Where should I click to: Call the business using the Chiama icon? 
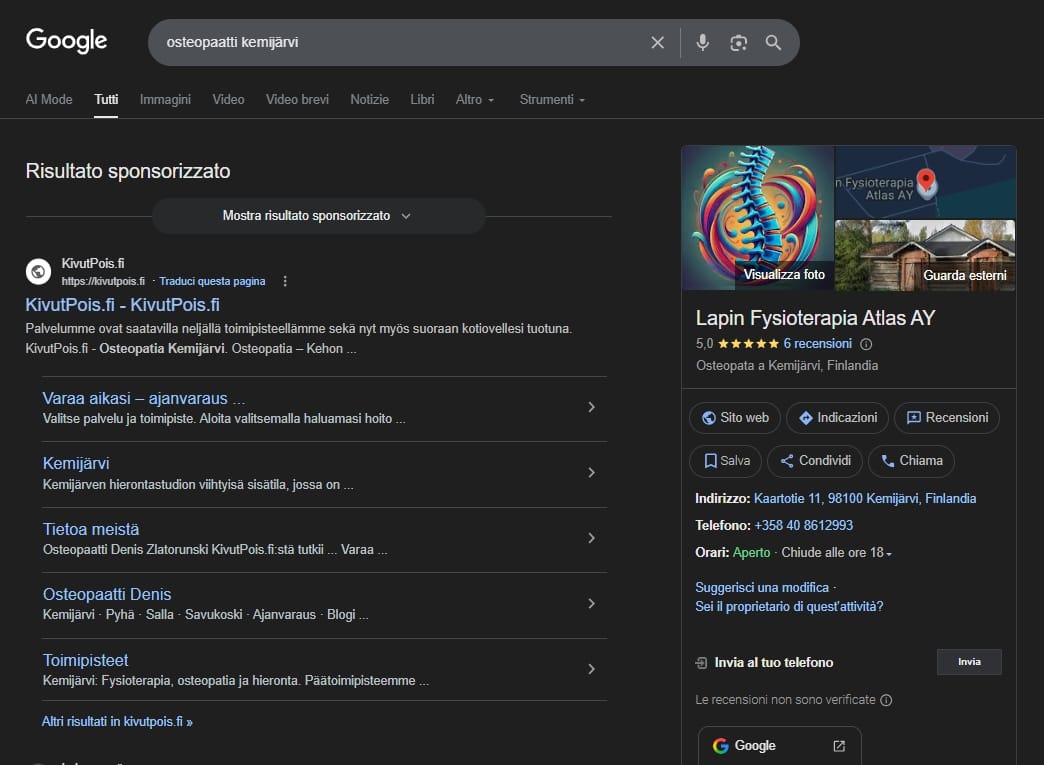(x=910, y=461)
